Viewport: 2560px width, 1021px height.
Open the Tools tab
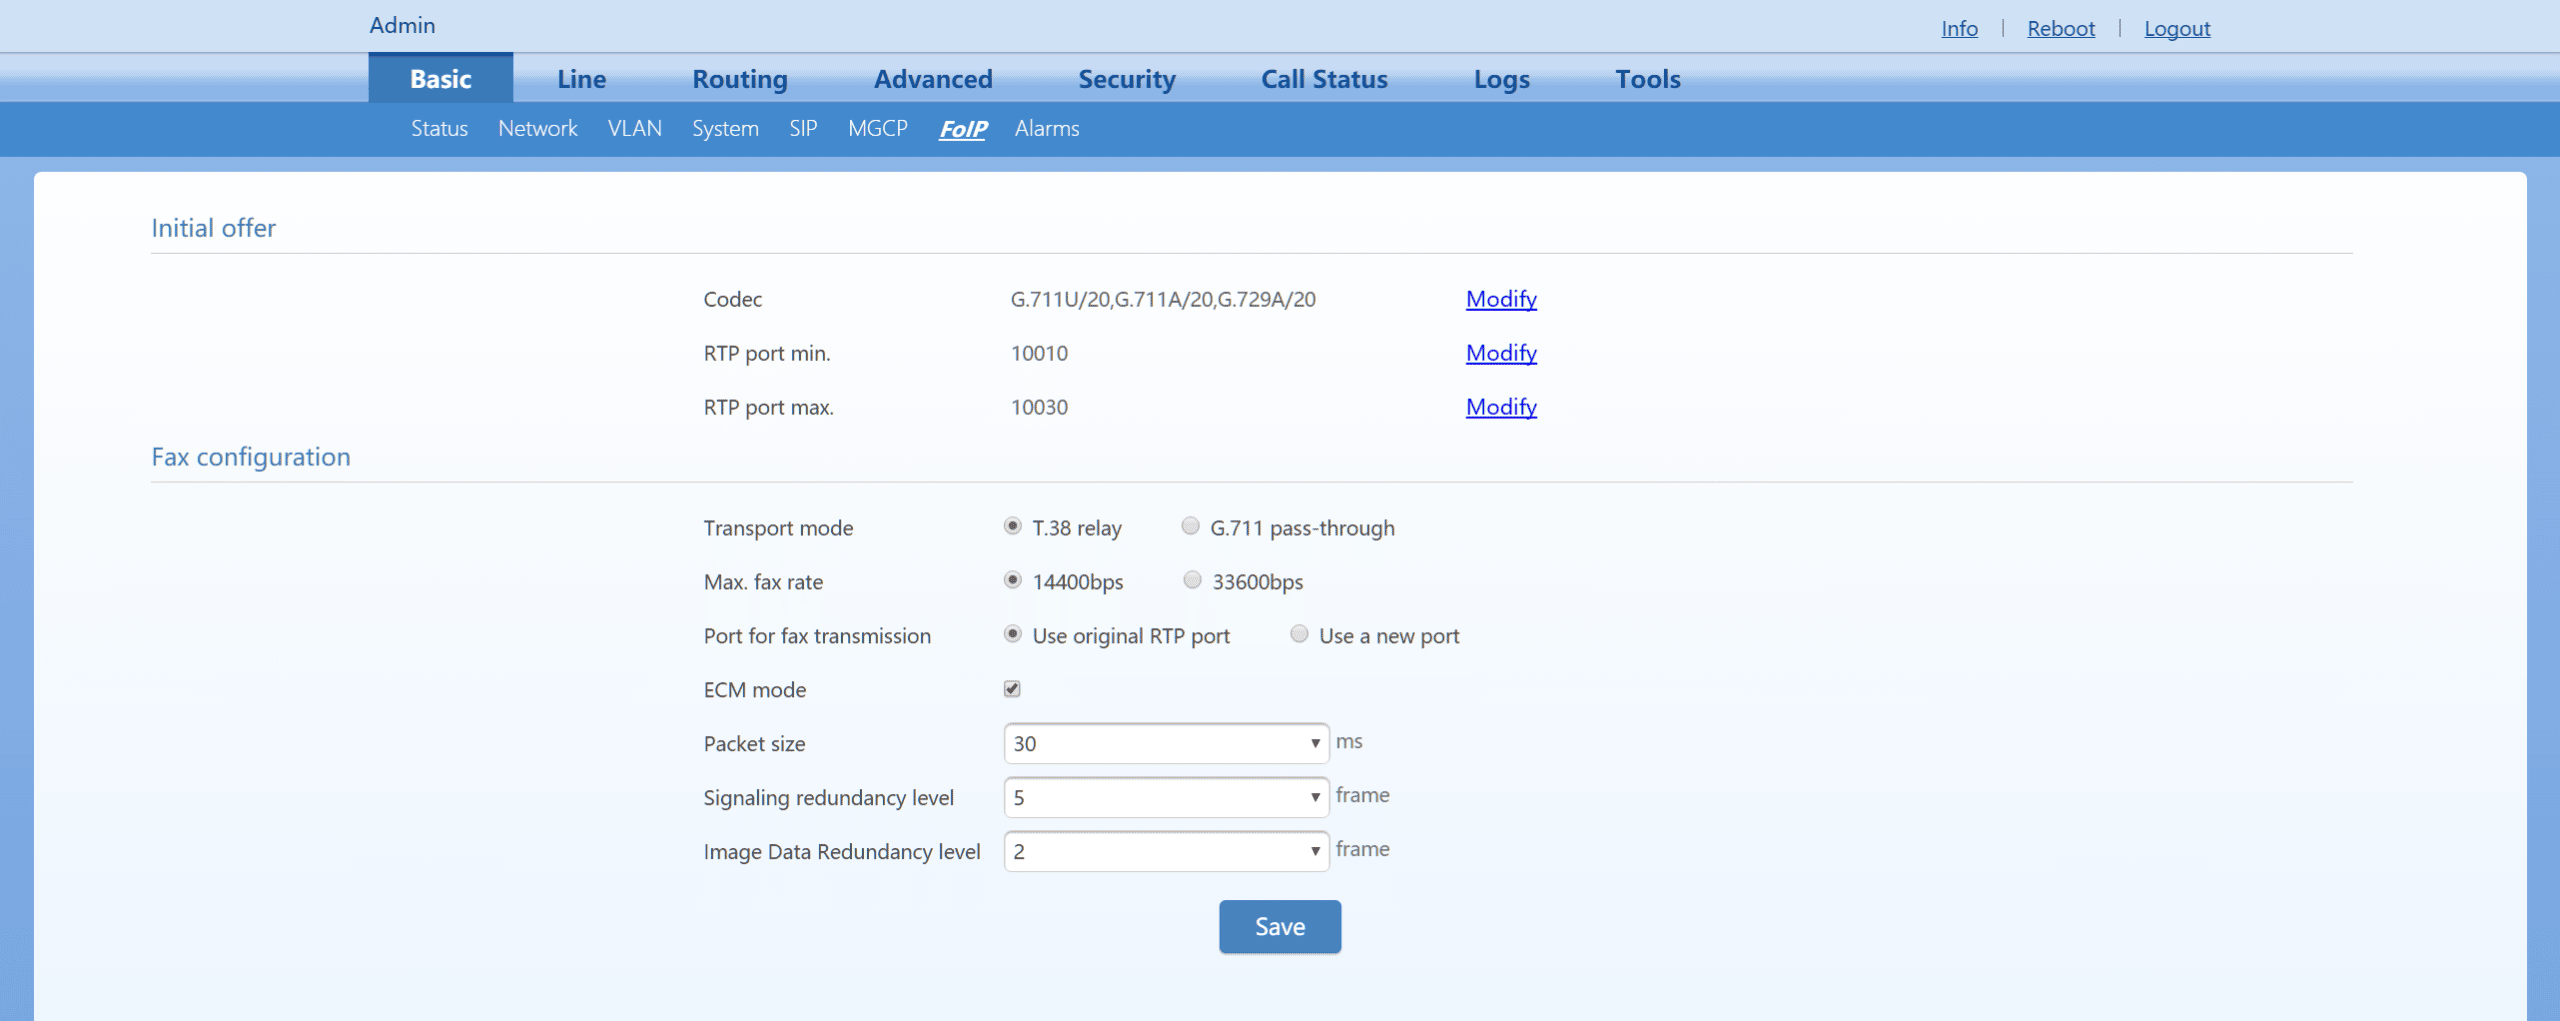click(x=1648, y=78)
